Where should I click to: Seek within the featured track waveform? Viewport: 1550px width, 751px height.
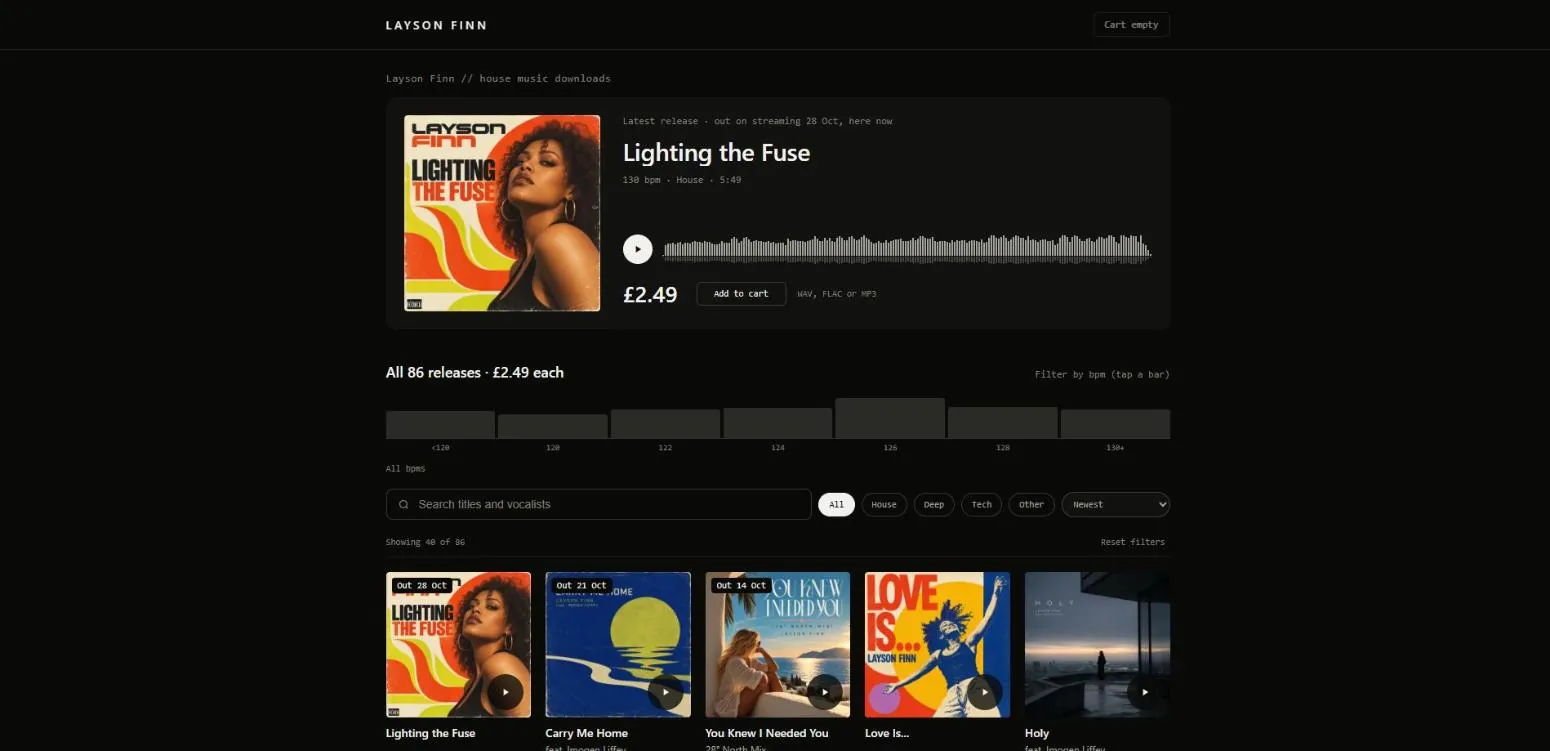tap(907, 249)
